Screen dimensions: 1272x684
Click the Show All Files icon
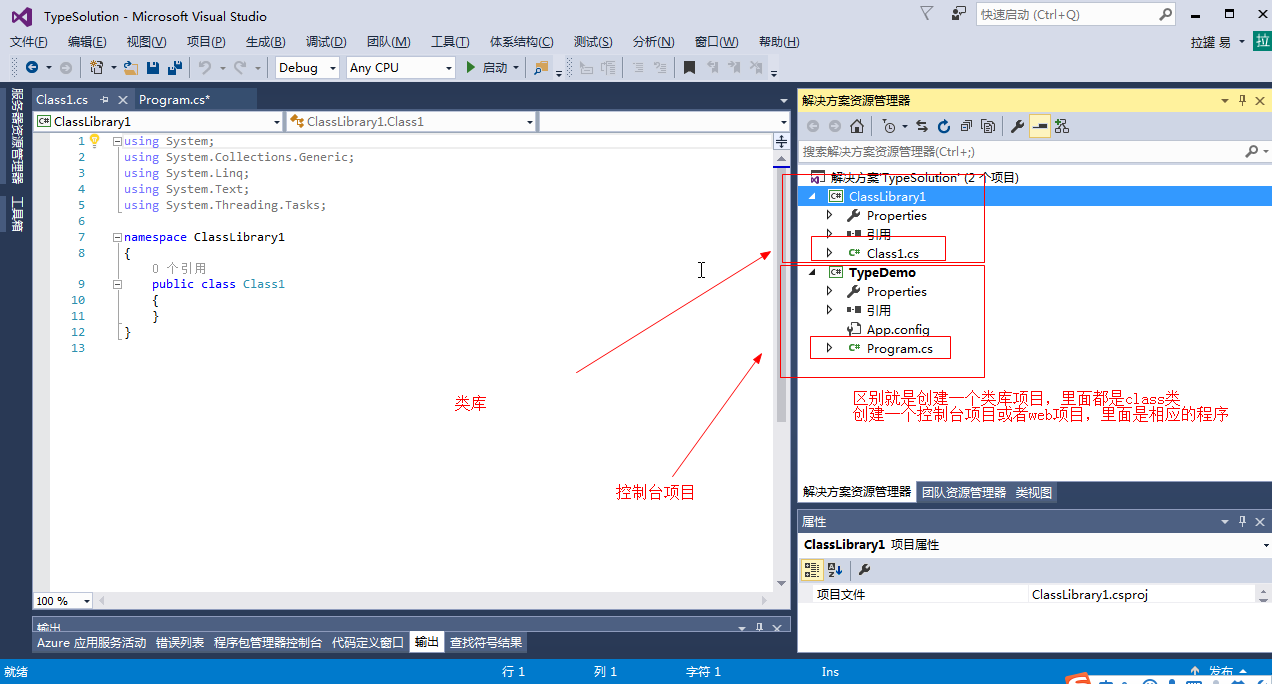click(x=988, y=126)
